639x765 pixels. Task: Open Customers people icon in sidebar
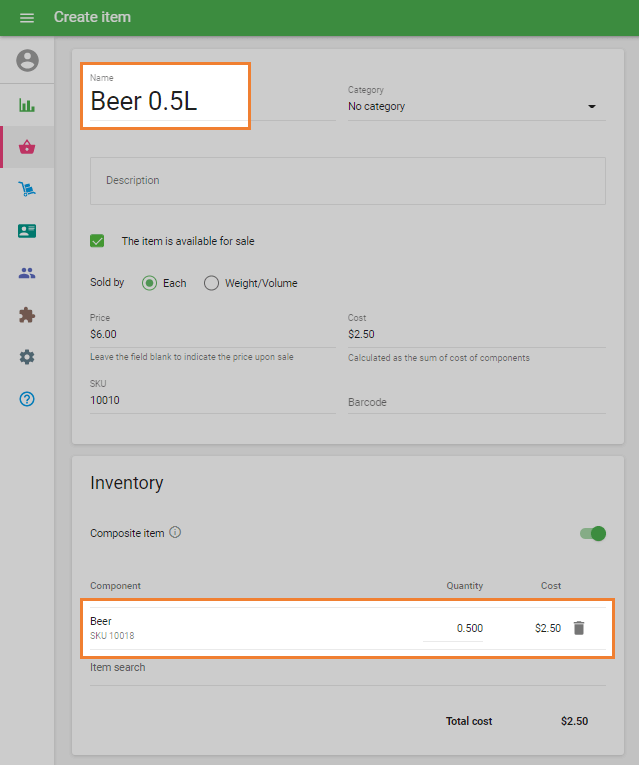(27, 273)
